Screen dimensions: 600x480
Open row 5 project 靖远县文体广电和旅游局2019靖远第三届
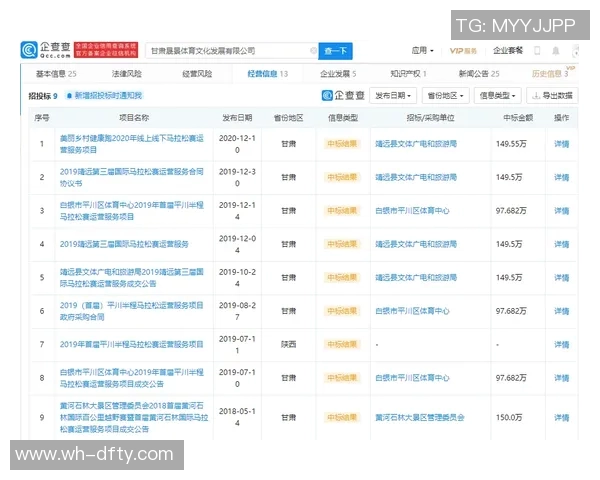tap(132, 278)
